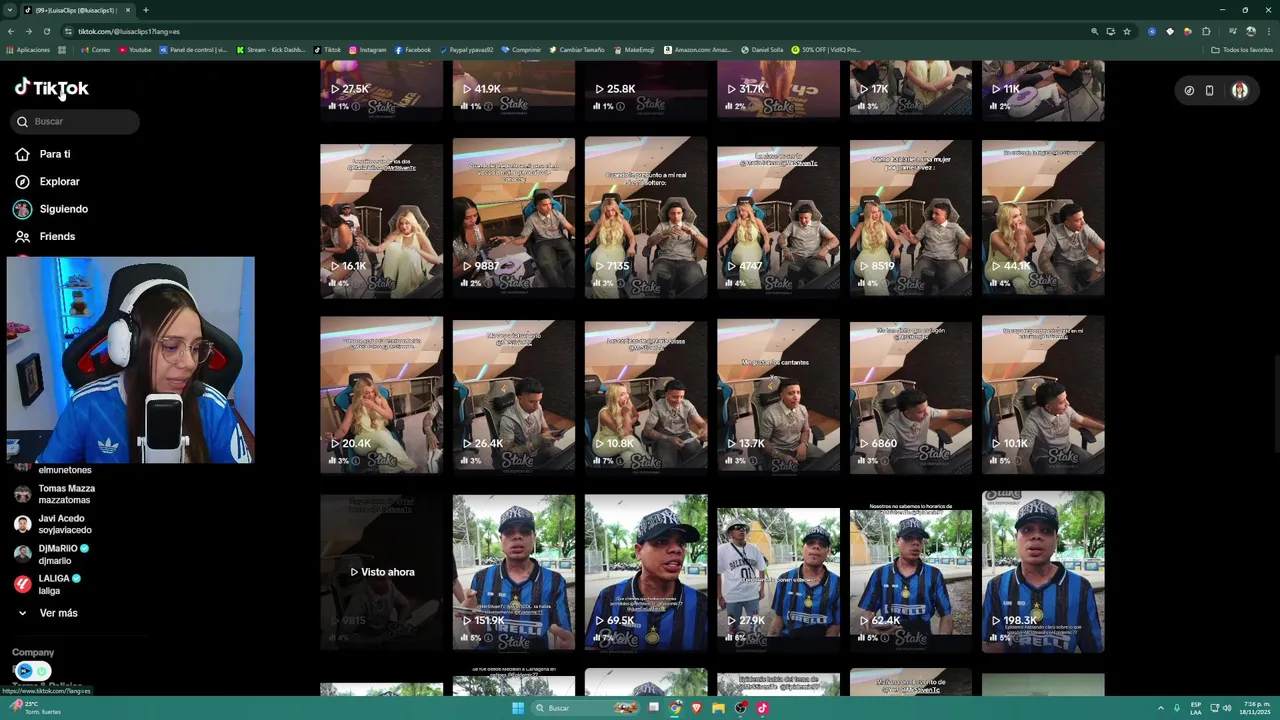Open the Visto ahora video

coord(381,572)
